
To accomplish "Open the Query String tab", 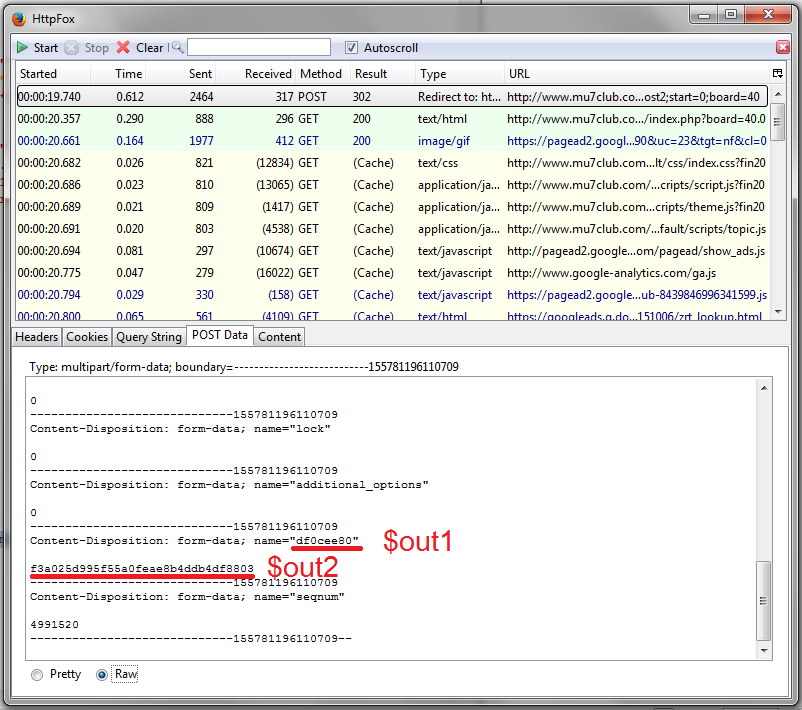I will [149, 337].
